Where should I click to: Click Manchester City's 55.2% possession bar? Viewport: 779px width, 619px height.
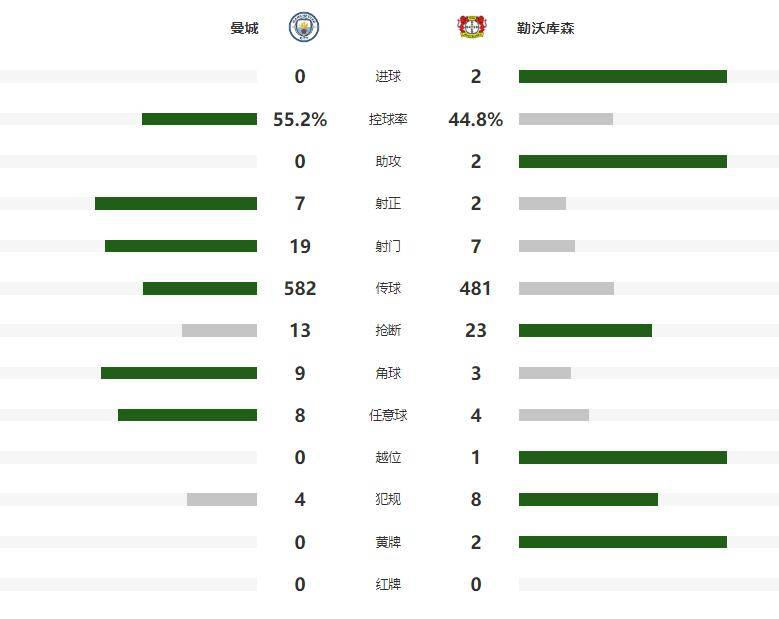point(199,119)
